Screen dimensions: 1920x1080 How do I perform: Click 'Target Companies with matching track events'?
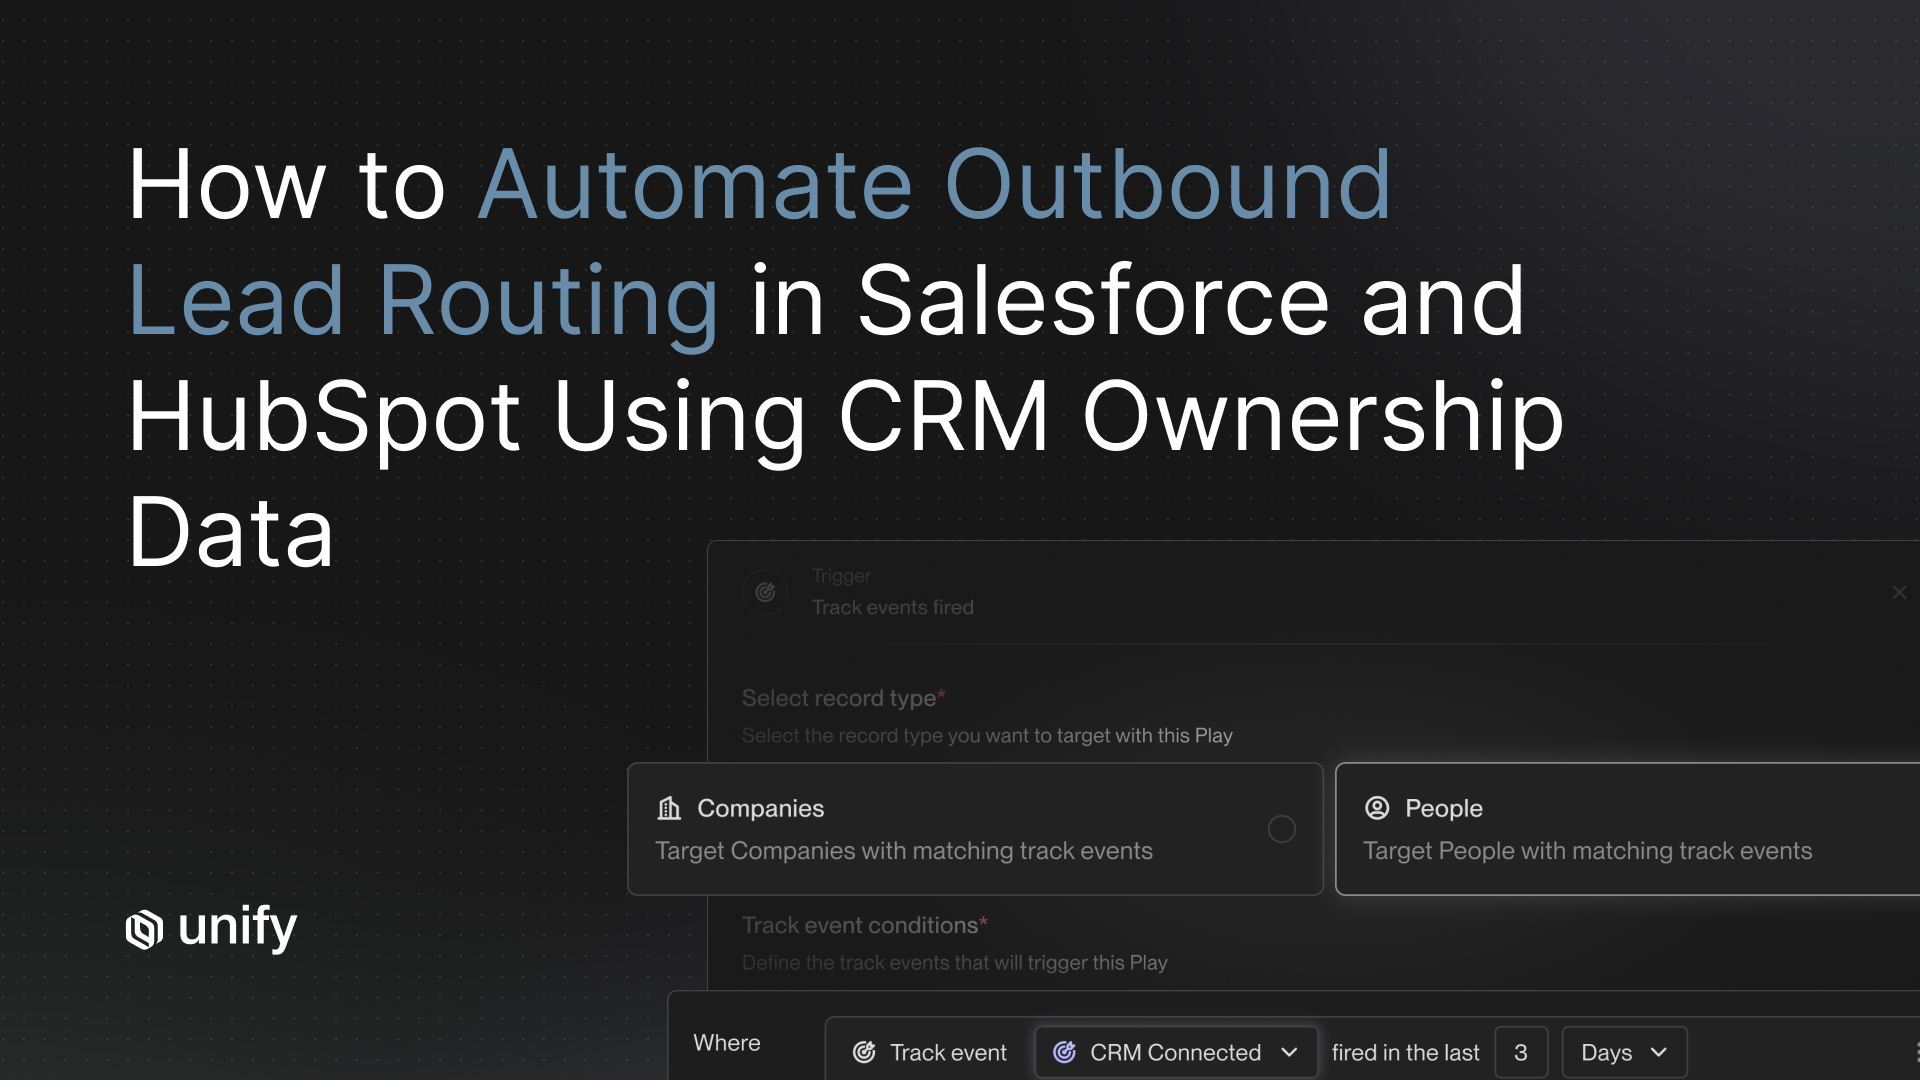pyautogui.click(x=903, y=851)
